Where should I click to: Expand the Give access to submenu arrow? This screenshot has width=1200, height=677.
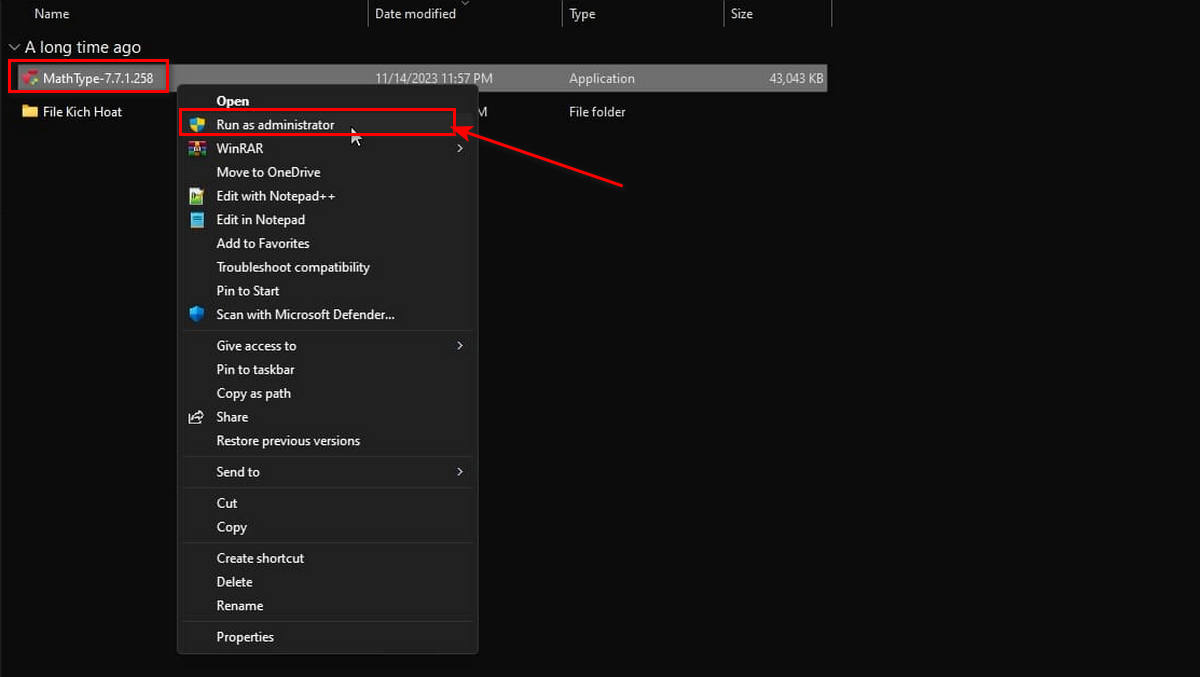460,346
